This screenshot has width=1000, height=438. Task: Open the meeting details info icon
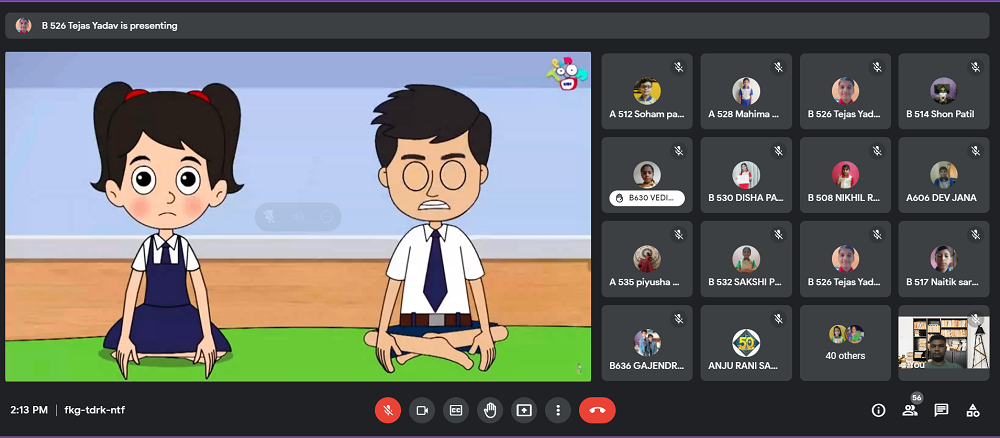879,410
